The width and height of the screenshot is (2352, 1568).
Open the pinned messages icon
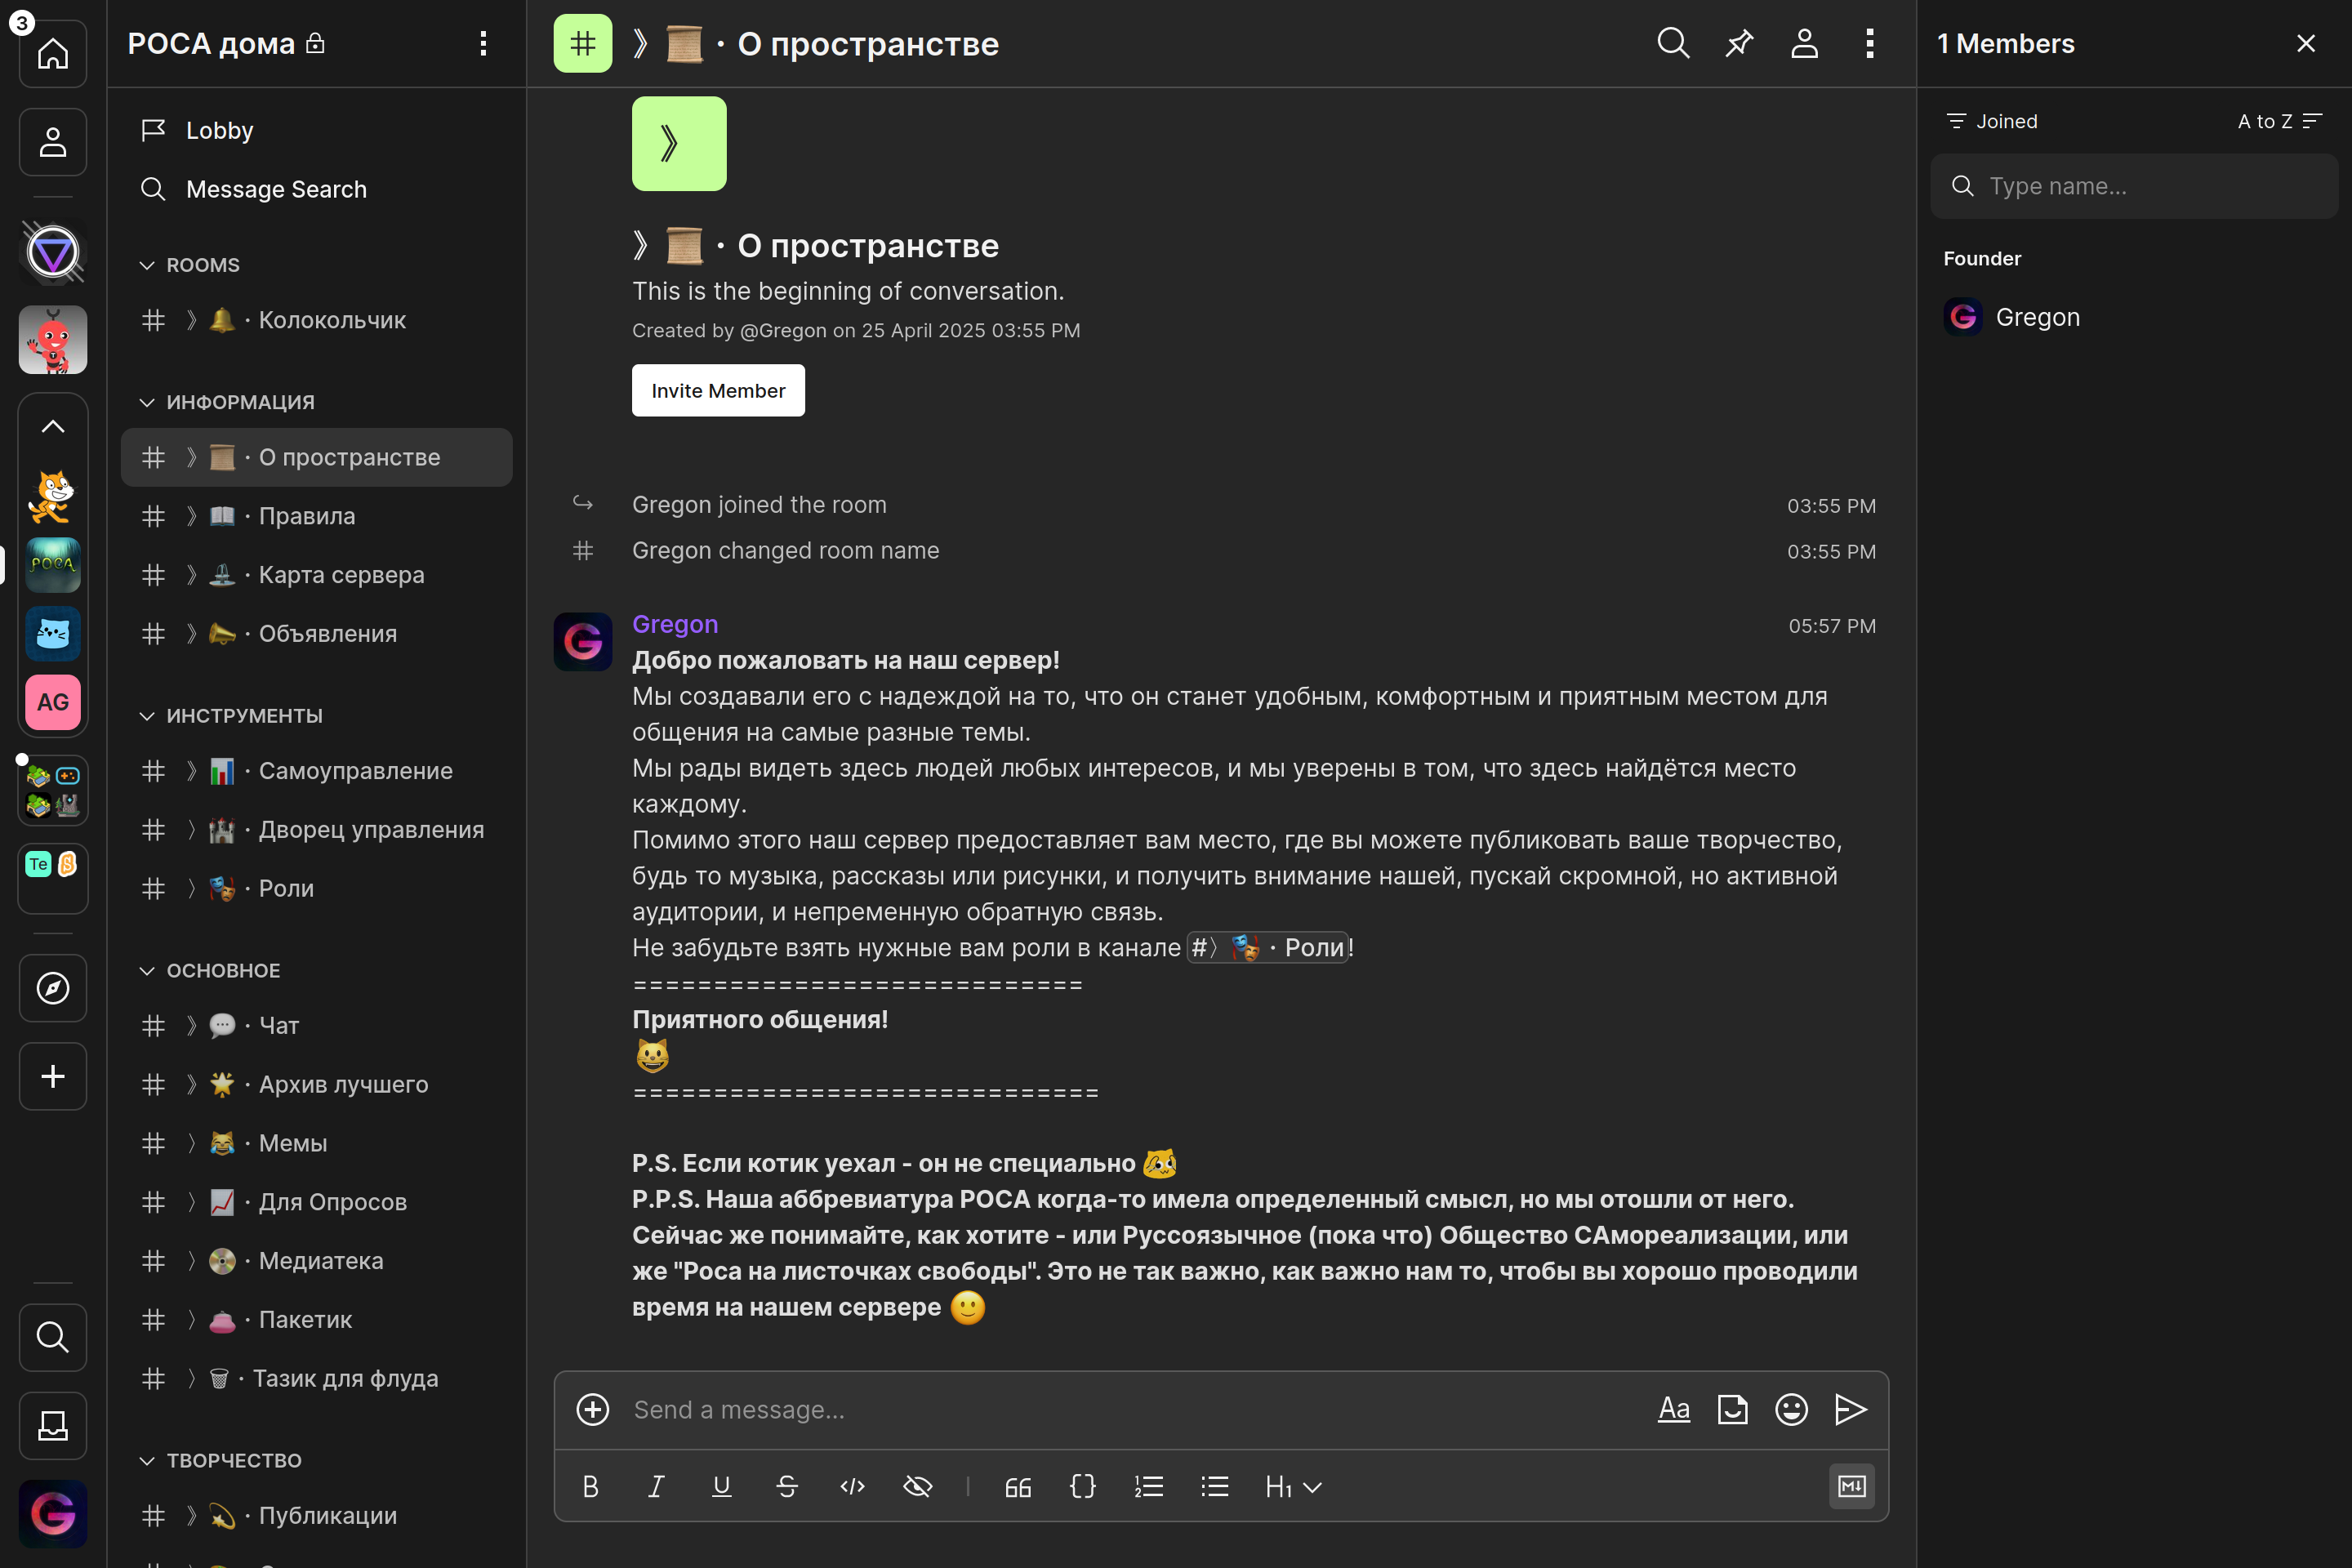(1739, 43)
